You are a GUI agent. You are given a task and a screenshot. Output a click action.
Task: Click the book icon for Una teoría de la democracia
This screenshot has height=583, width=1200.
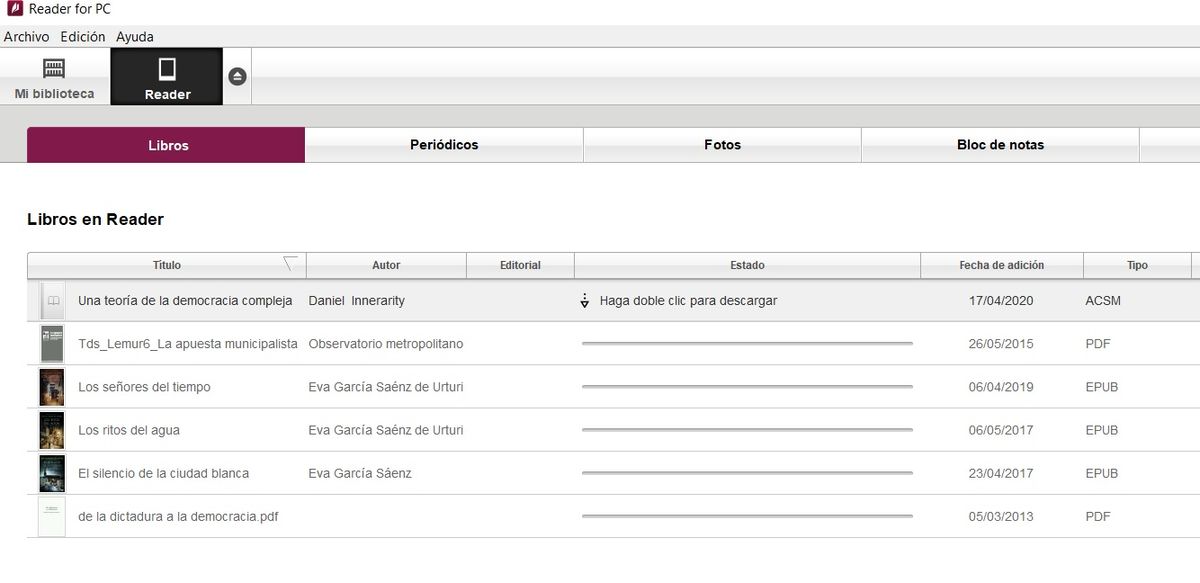click(53, 301)
